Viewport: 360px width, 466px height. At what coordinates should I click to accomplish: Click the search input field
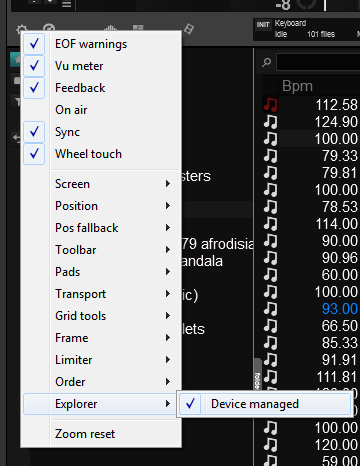[318, 62]
